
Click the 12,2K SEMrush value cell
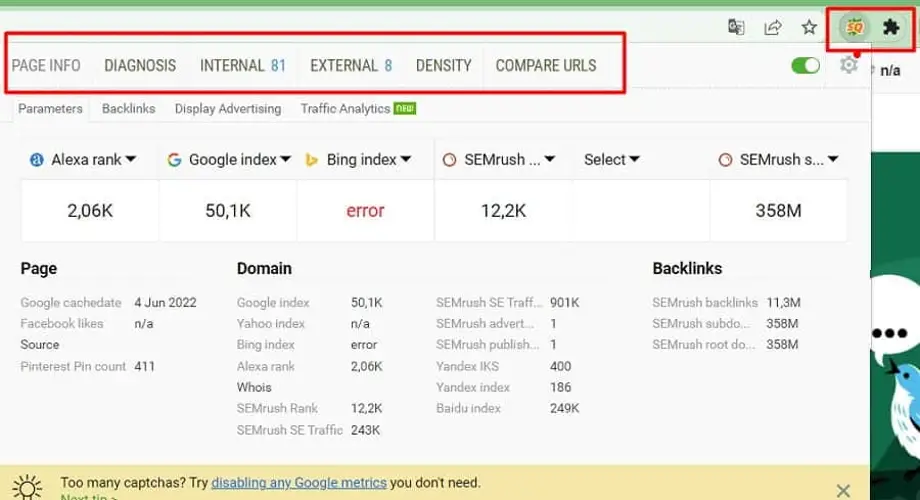click(503, 211)
